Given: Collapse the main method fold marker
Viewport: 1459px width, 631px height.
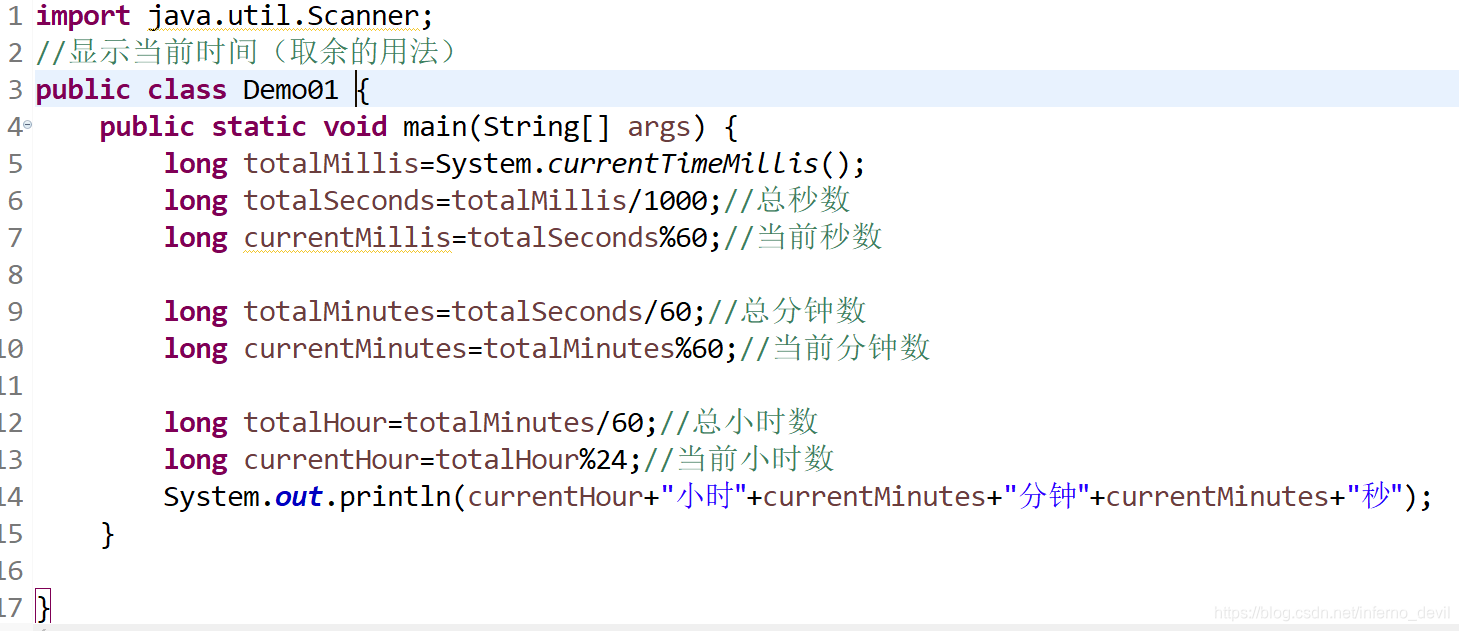Looking at the screenshot, I should coord(28,125).
